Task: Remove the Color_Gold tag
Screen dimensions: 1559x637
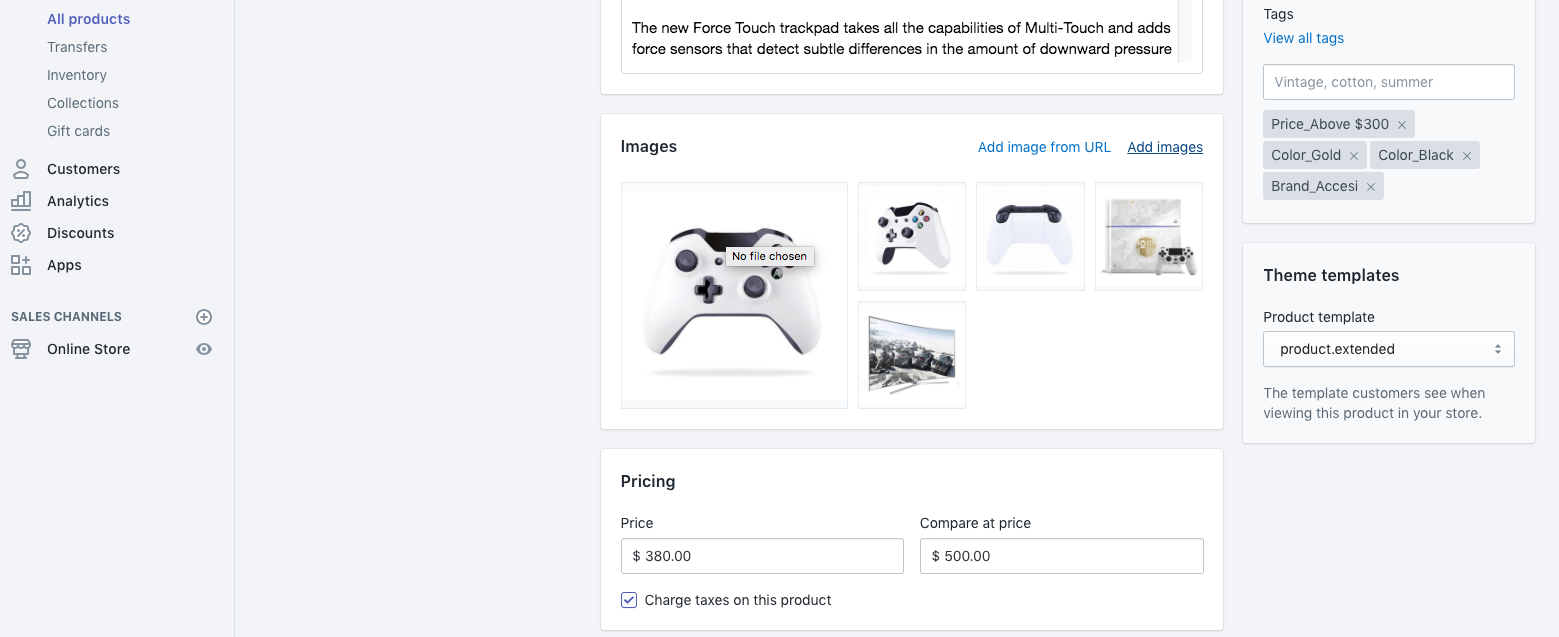Action: (1354, 156)
